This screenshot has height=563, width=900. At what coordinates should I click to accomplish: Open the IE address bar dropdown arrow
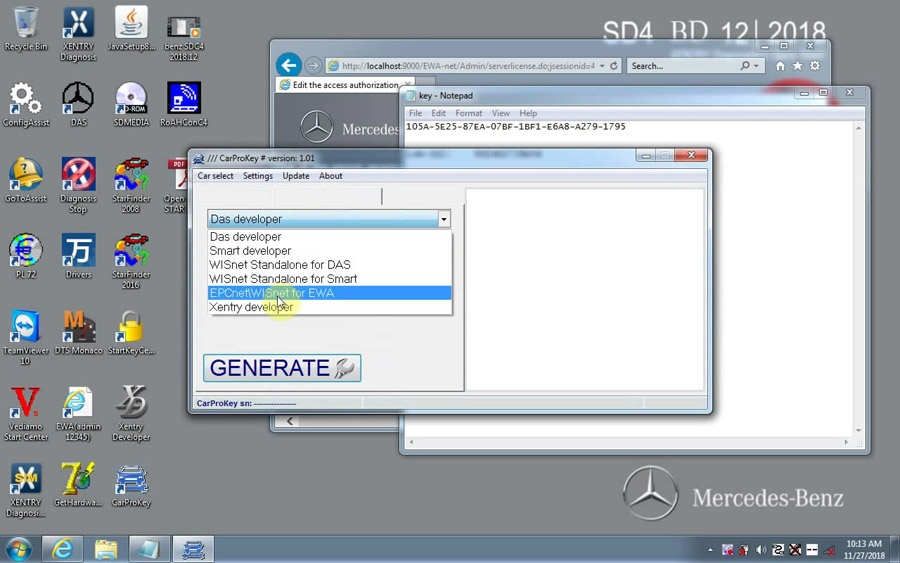pyautogui.click(x=602, y=66)
